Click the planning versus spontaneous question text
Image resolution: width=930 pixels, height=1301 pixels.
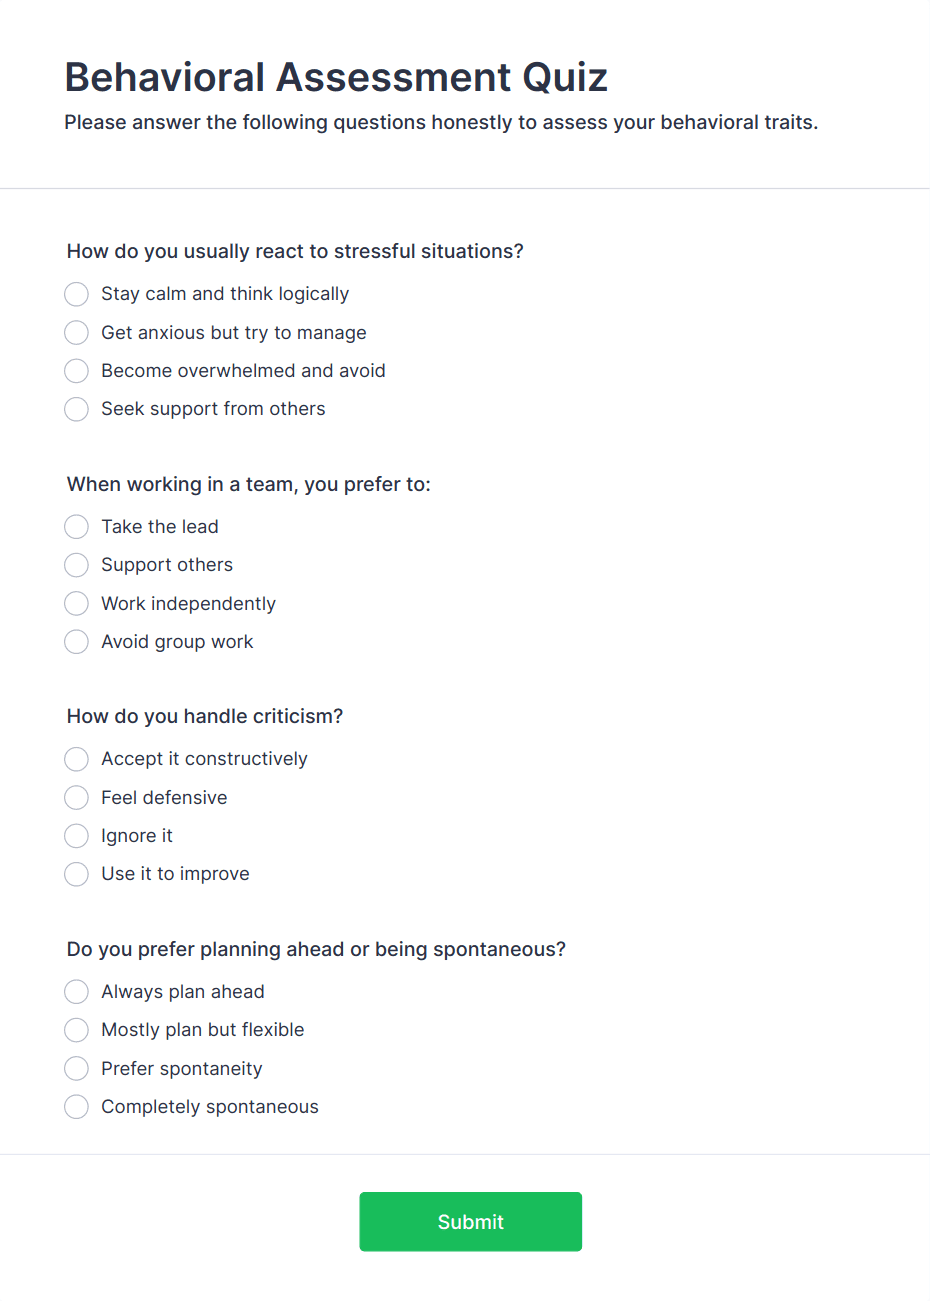click(x=316, y=949)
